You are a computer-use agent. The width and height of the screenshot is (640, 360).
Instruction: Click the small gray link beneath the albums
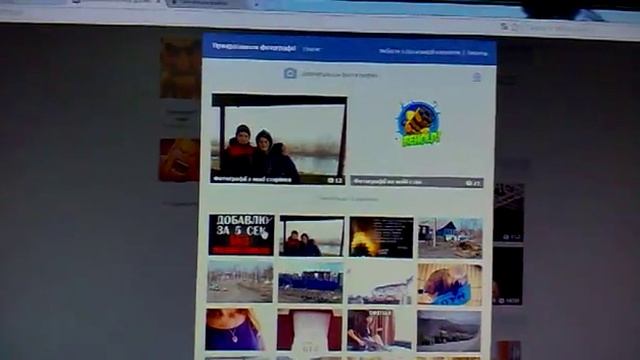coord(349,199)
